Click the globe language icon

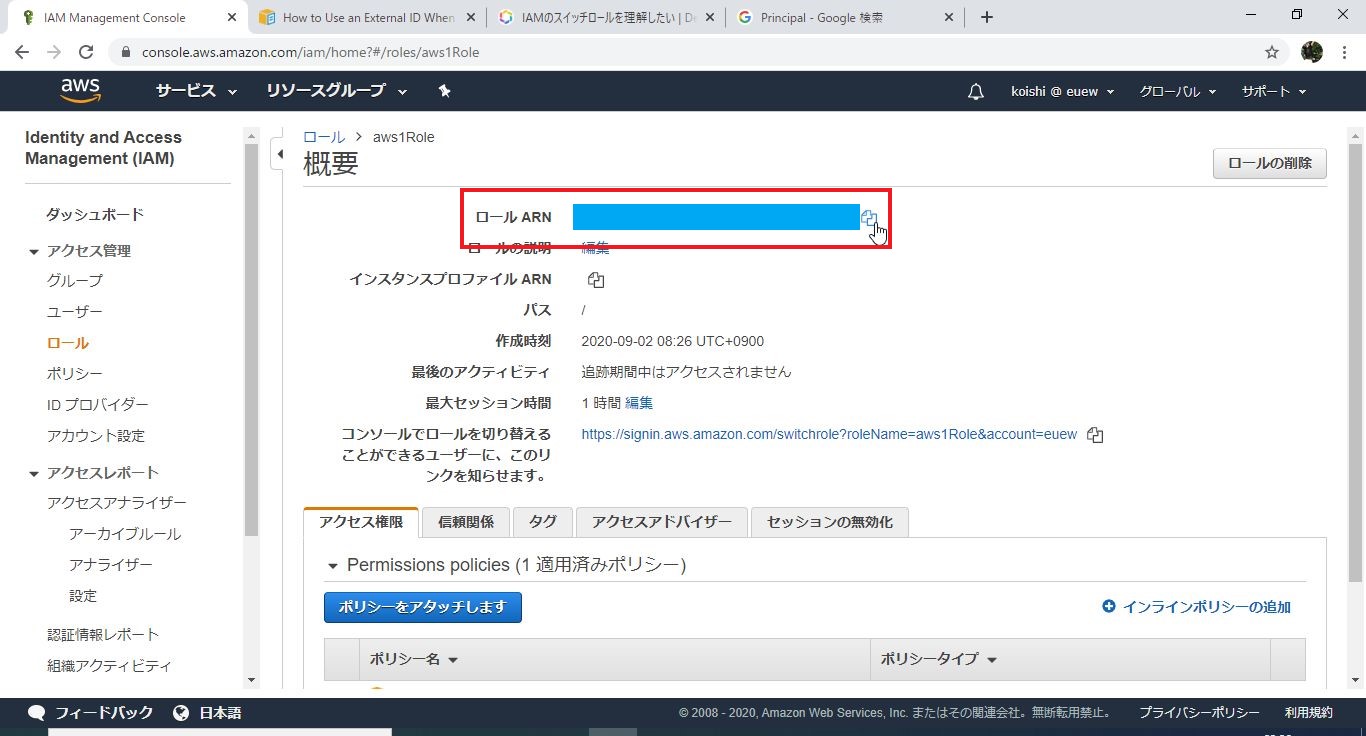click(x=181, y=713)
